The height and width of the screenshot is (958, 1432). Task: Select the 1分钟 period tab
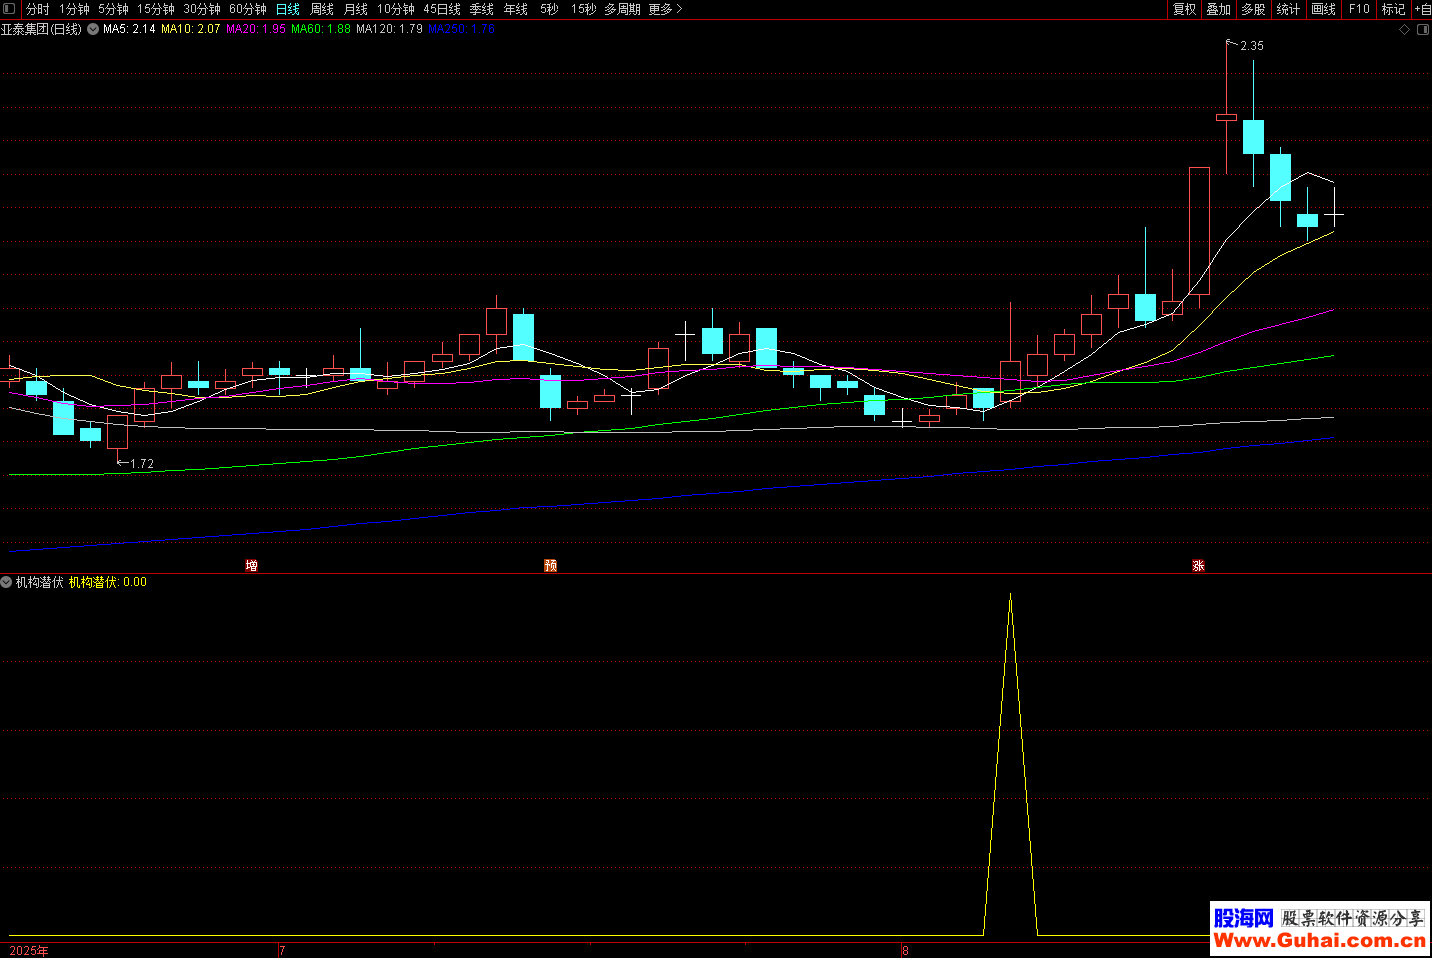74,9
